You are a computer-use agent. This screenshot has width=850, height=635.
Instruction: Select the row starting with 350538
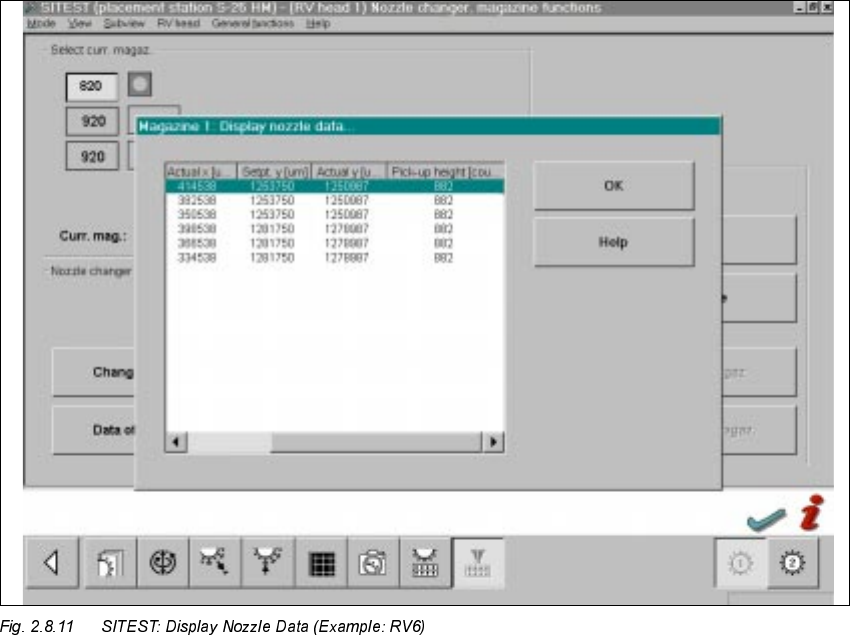pyautogui.click(x=335, y=215)
